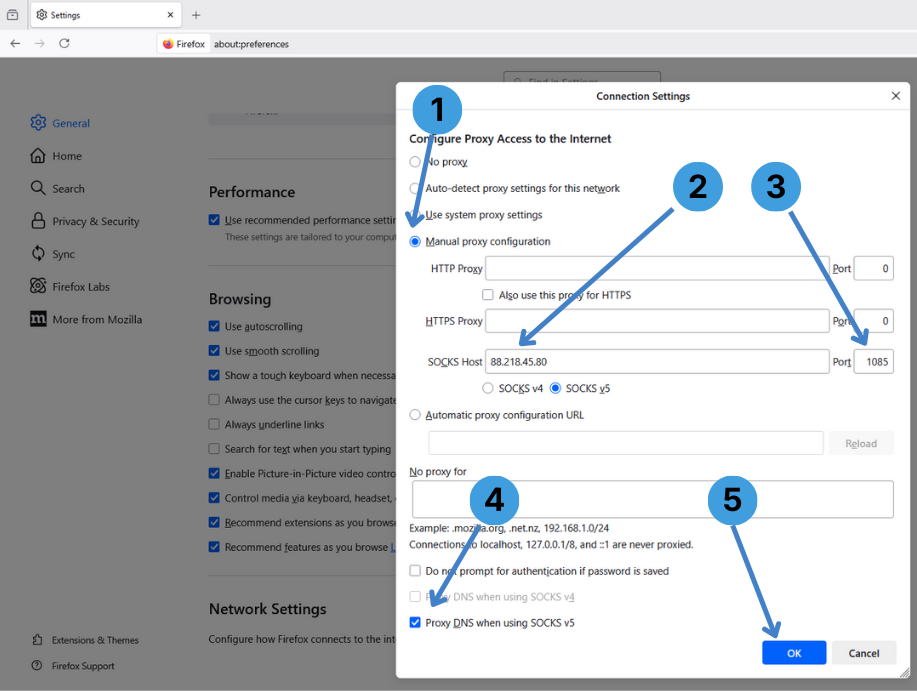Image resolution: width=917 pixels, height=691 pixels.
Task: Open Search settings category
Action: point(58,188)
